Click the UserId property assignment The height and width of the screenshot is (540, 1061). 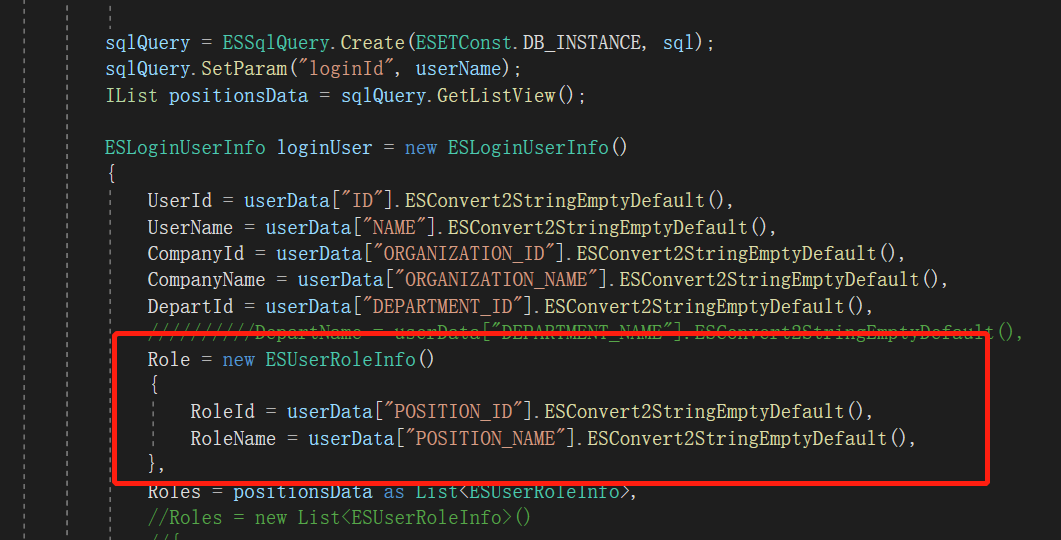[x=179, y=200]
